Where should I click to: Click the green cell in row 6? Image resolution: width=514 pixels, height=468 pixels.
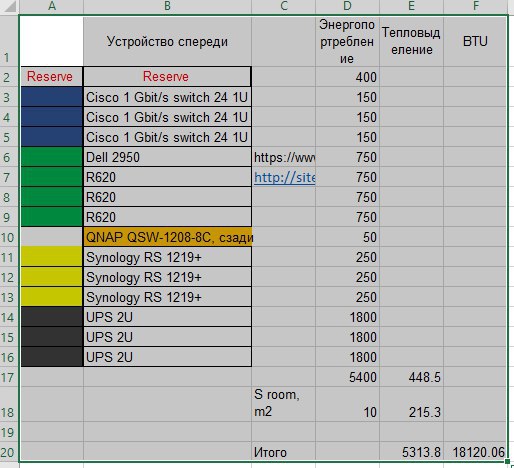click(52, 157)
